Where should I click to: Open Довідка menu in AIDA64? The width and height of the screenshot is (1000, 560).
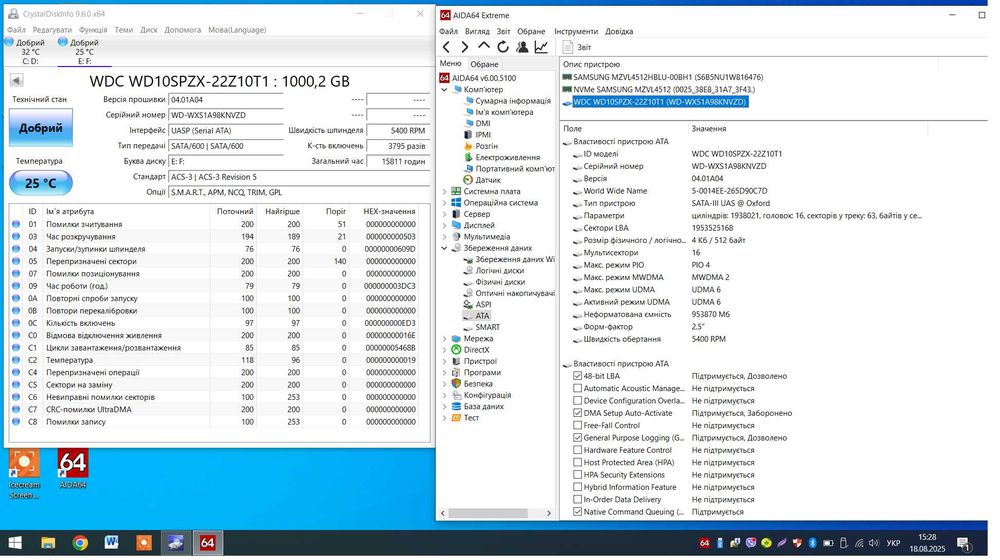(x=619, y=31)
